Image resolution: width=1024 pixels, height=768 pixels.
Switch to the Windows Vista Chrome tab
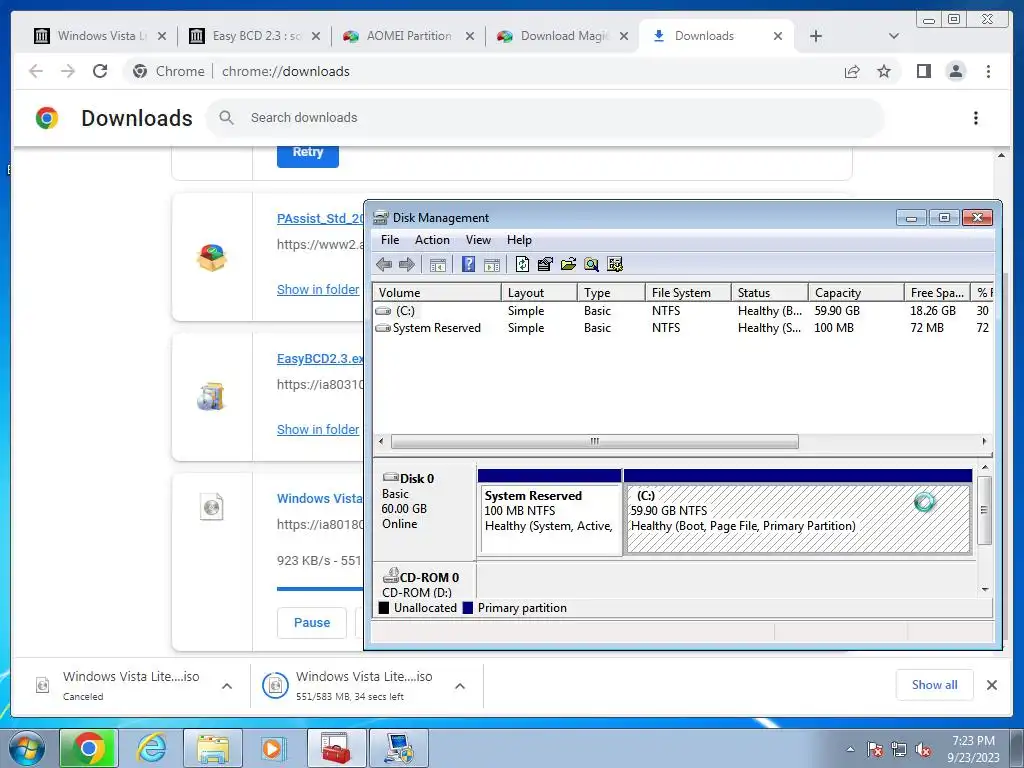click(x=100, y=36)
